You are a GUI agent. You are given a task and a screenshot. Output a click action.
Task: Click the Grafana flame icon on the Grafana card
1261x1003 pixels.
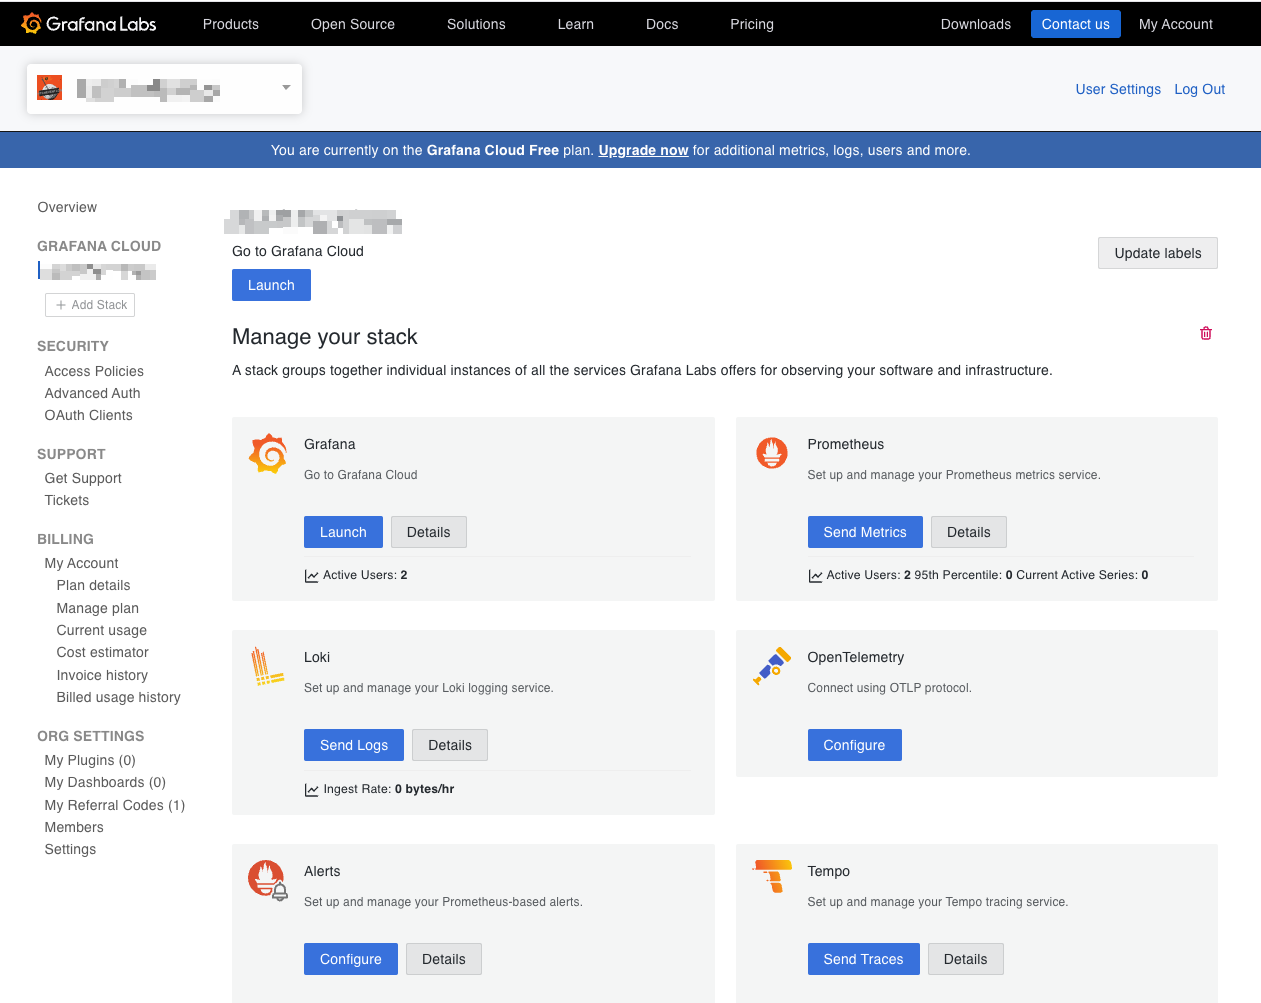click(267, 453)
